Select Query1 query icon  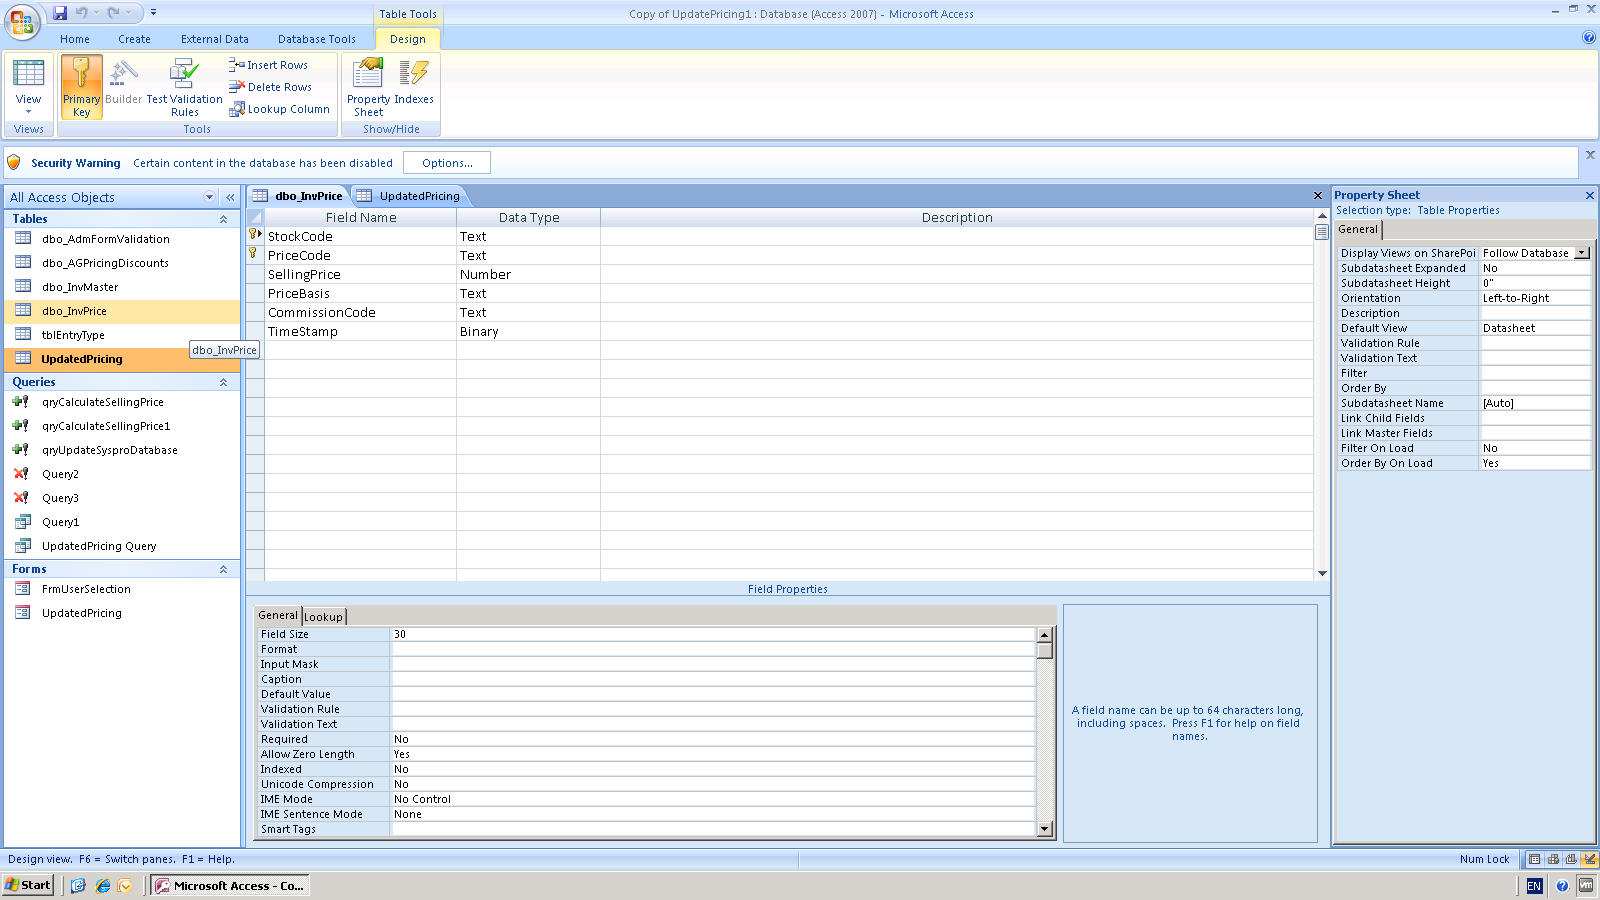tap(23, 521)
